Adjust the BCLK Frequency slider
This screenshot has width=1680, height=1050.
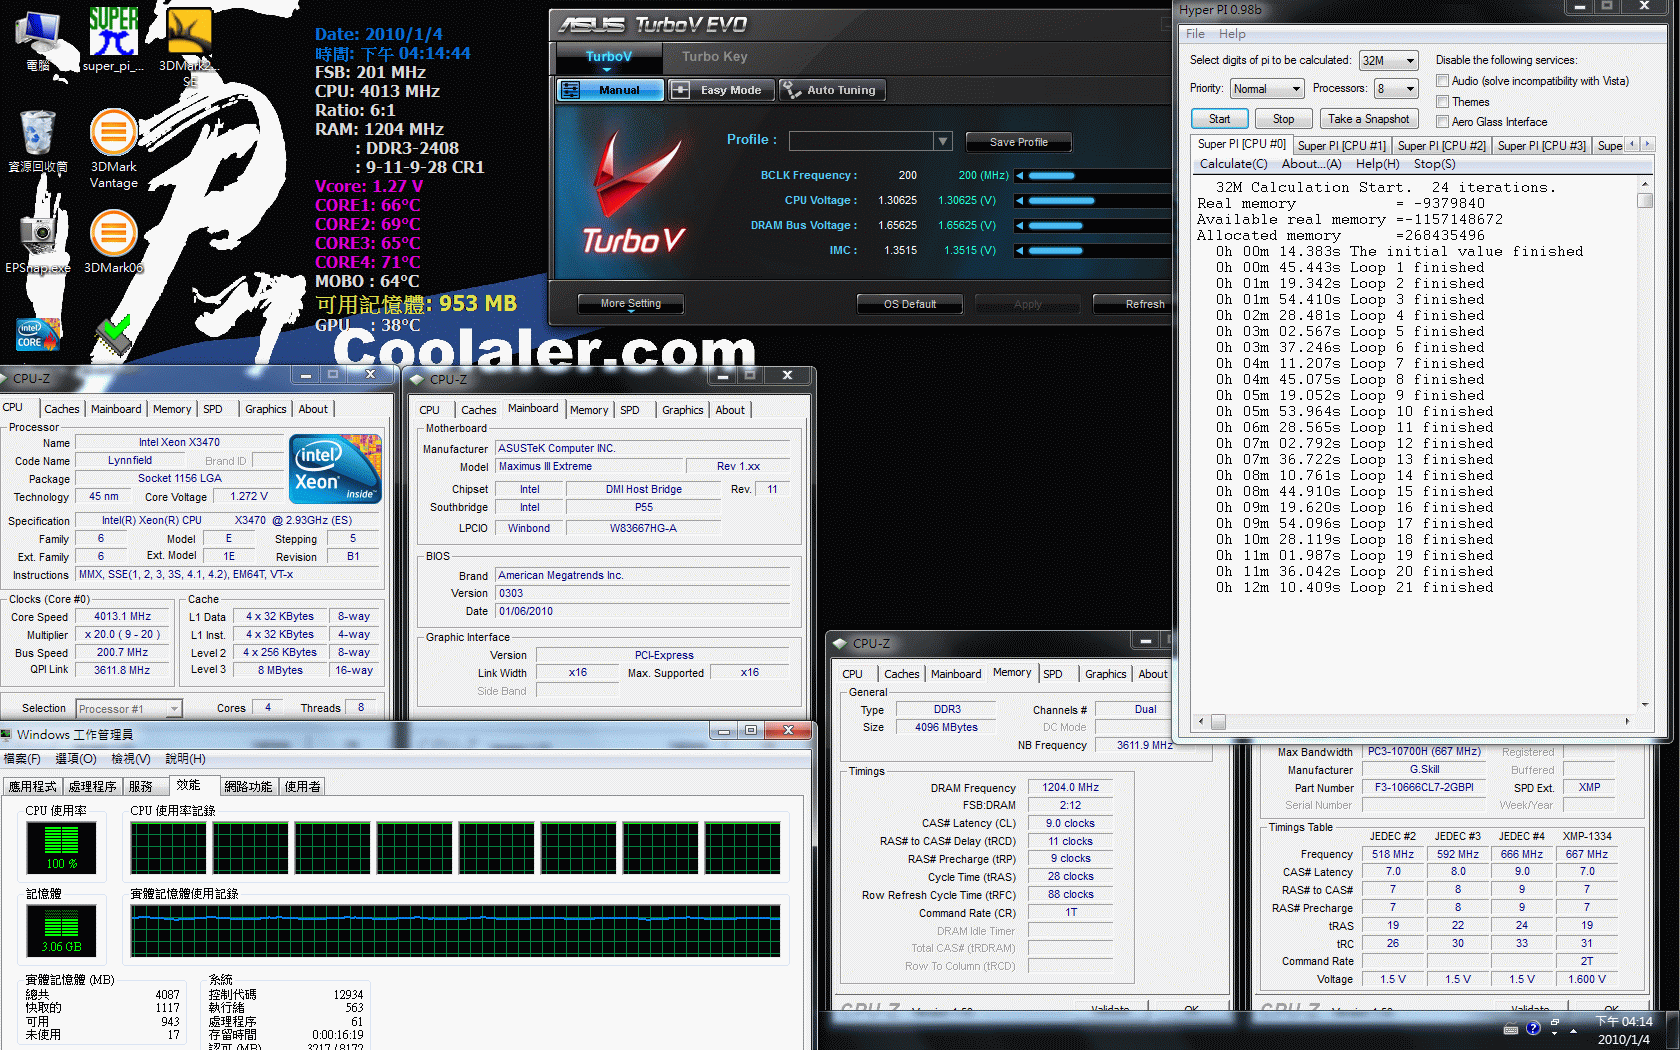coord(1095,176)
